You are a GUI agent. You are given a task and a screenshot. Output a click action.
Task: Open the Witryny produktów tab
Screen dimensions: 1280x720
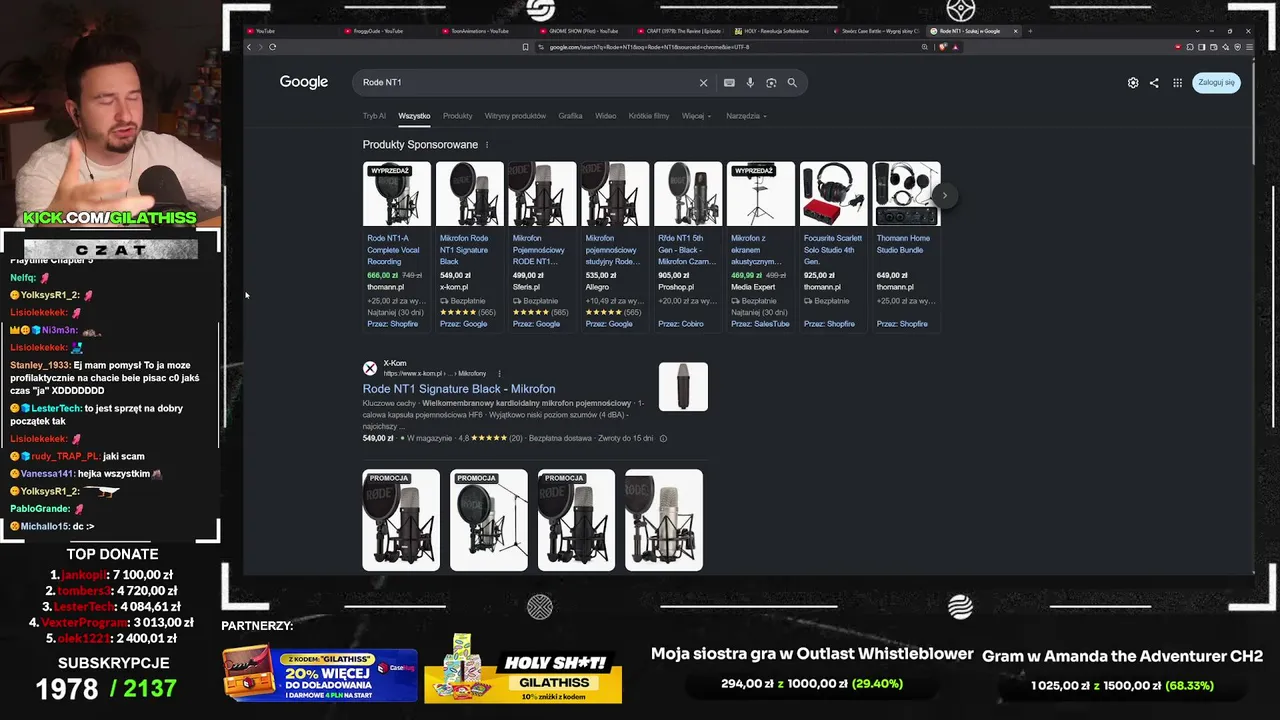click(x=515, y=116)
